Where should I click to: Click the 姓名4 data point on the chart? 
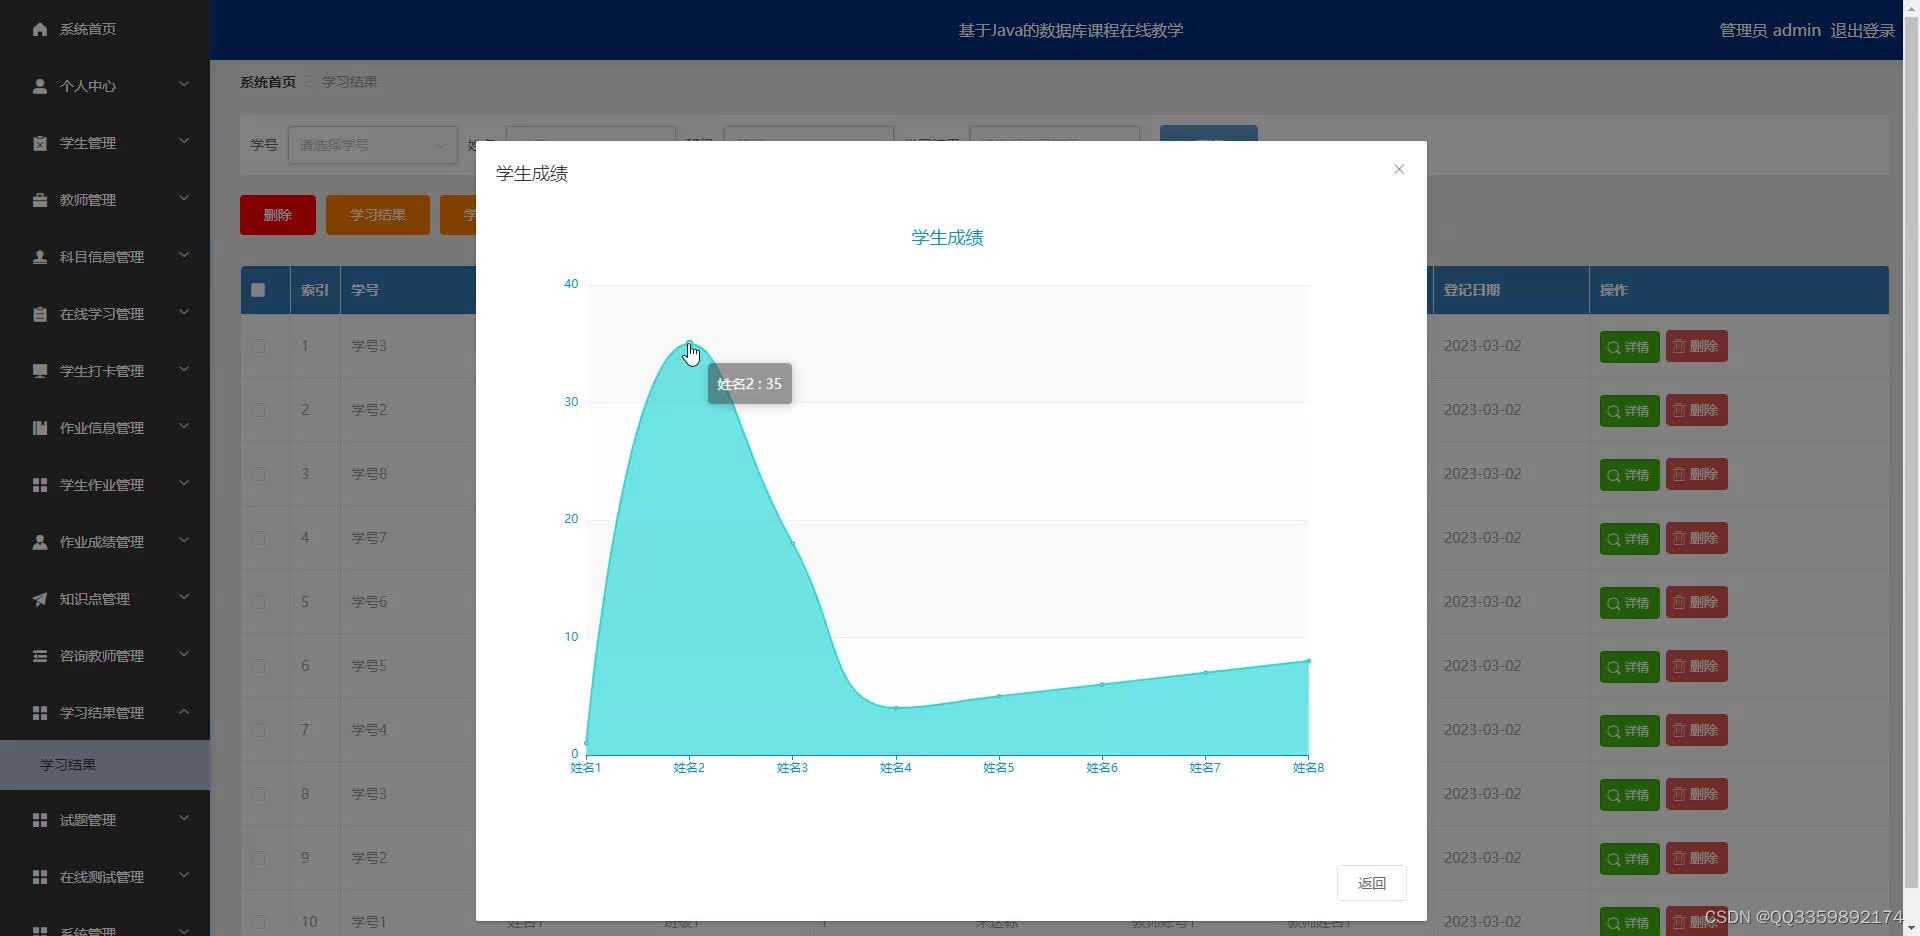click(x=896, y=708)
